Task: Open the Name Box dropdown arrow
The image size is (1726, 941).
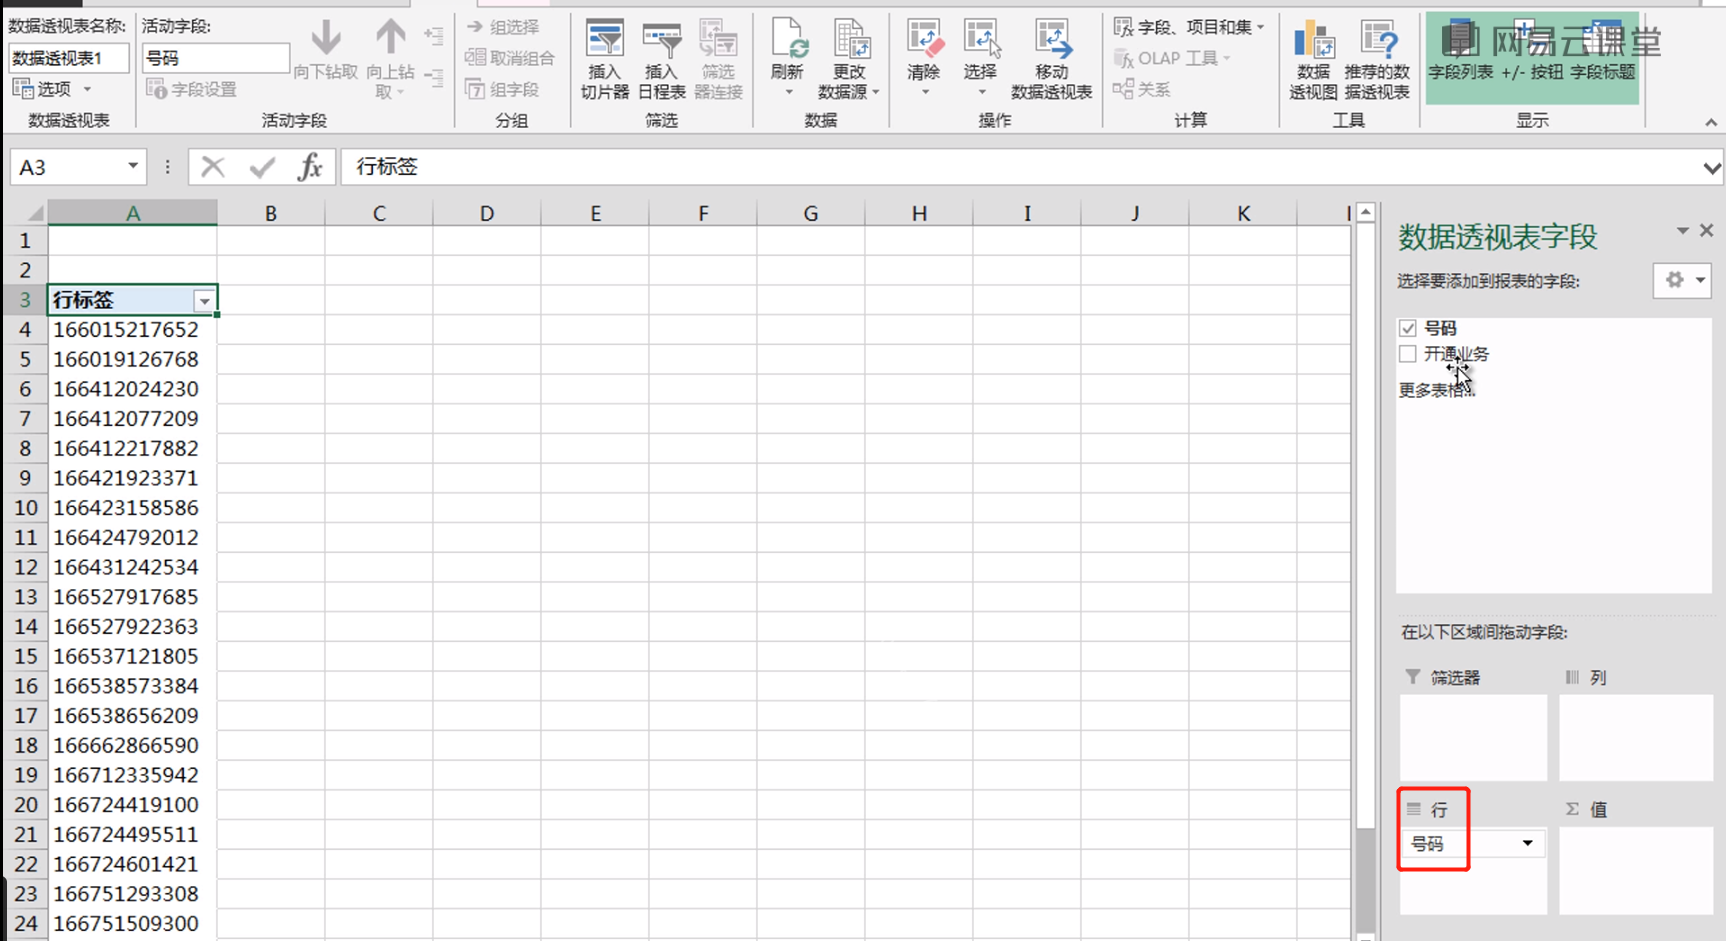Action: [x=132, y=166]
